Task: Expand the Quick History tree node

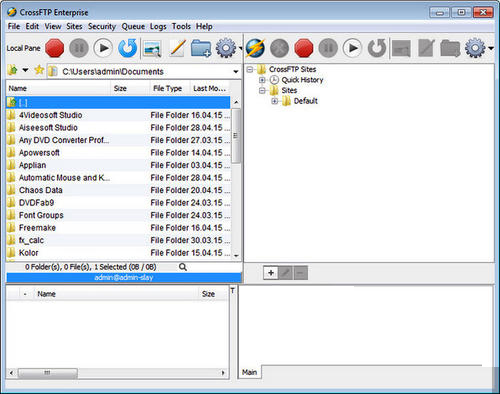Action: tap(262, 80)
